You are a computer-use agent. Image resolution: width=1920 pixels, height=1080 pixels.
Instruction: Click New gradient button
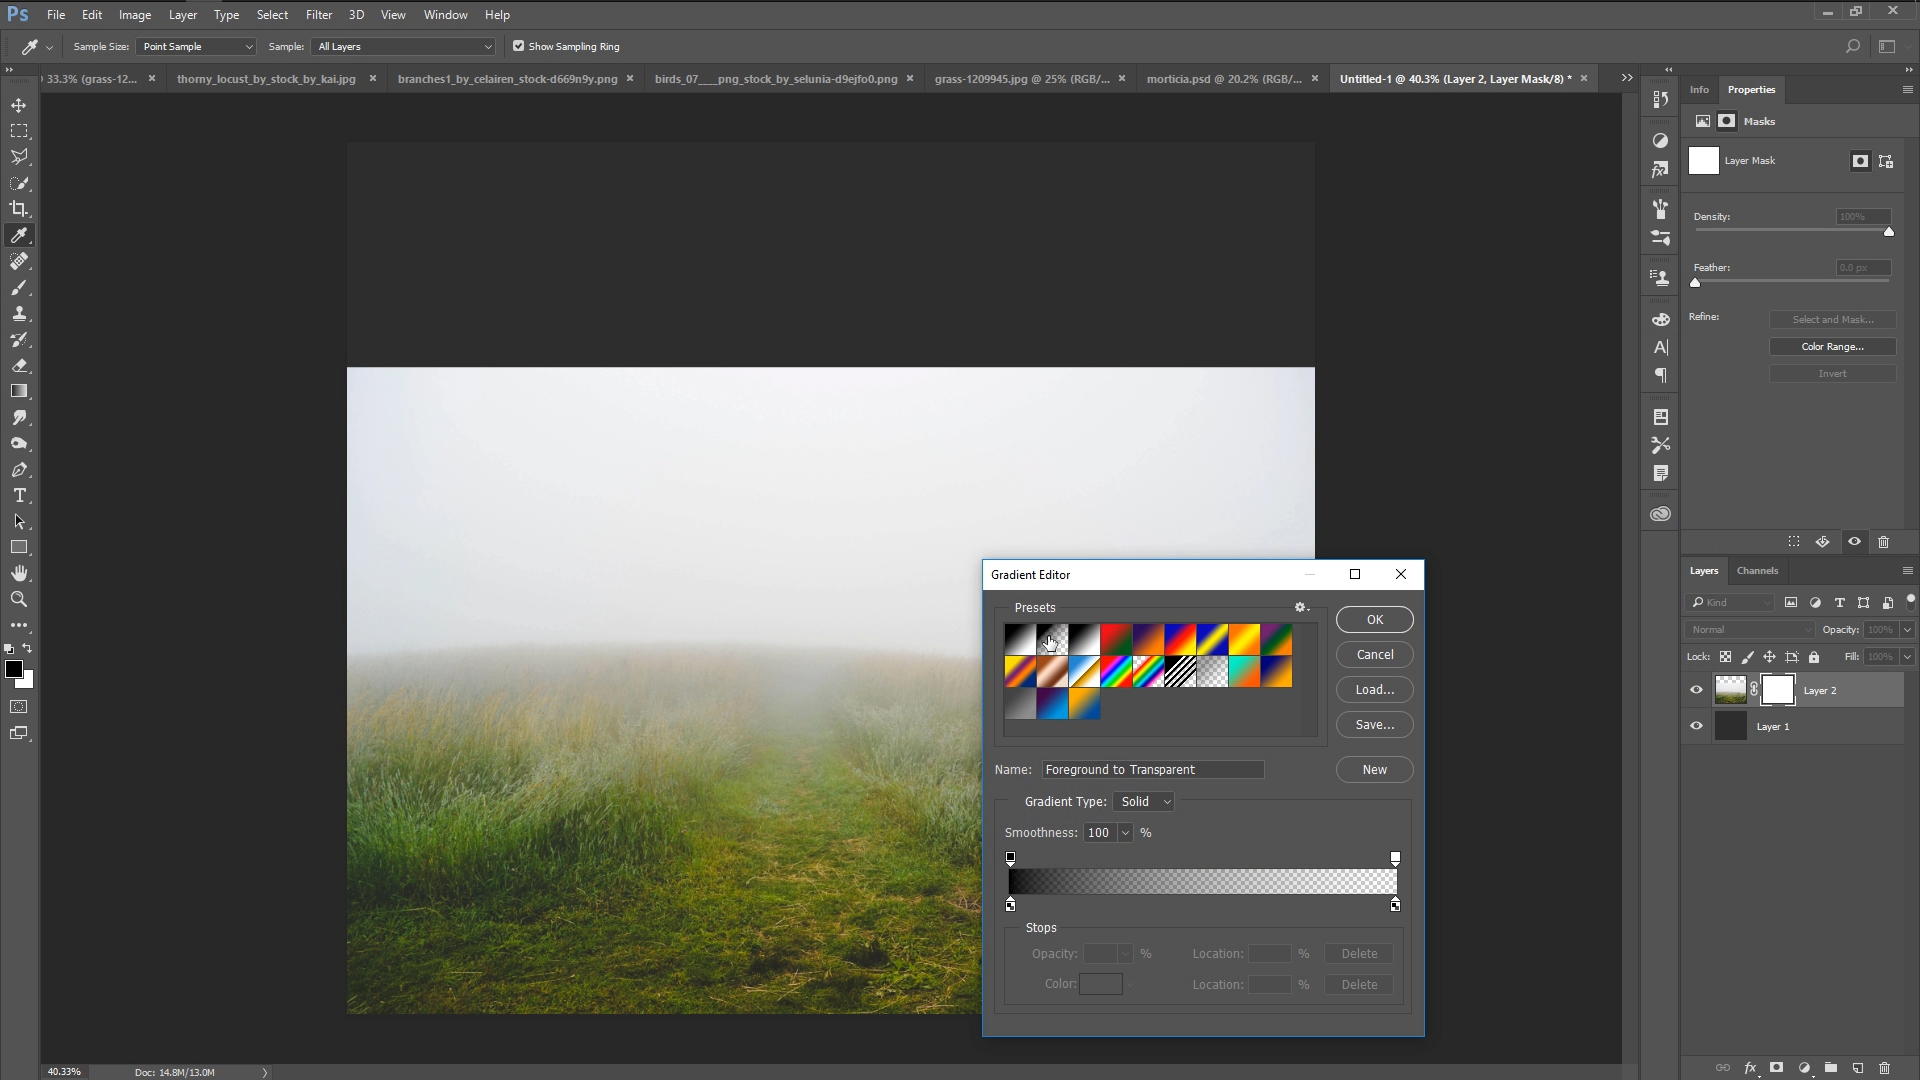pos(1375,770)
